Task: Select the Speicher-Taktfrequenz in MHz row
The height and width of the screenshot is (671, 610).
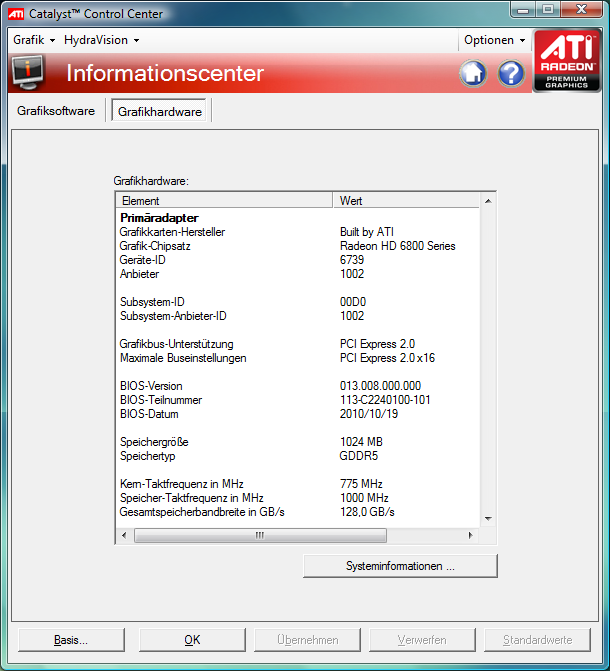Action: click(298, 498)
